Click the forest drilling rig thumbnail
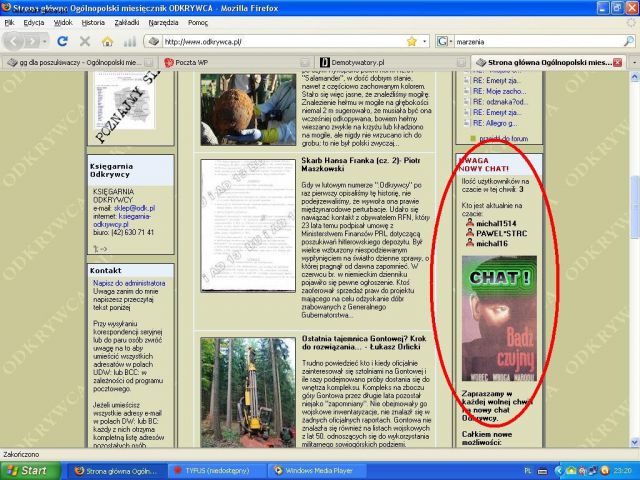Screen dimensions: 640x480 (248, 392)
